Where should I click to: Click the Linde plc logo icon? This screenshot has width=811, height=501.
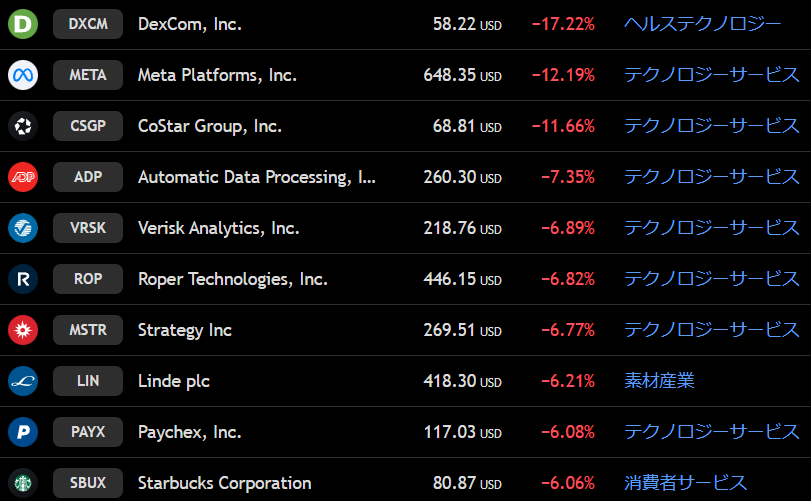(x=22, y=381)
